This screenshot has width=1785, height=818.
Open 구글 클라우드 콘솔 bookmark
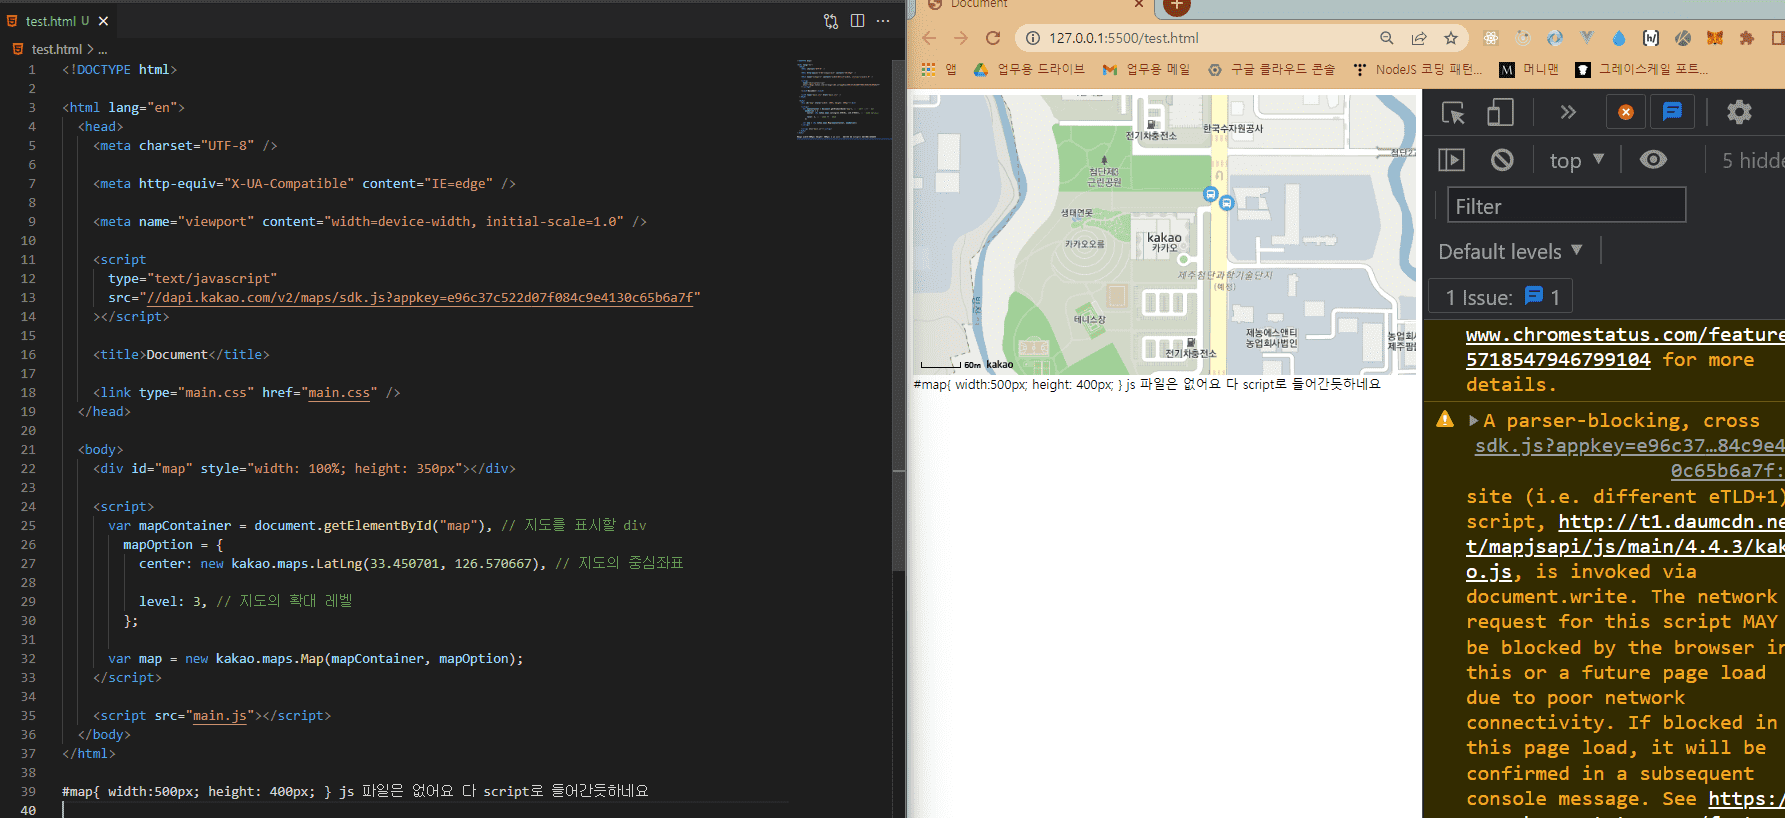(x=1271, y=69)
